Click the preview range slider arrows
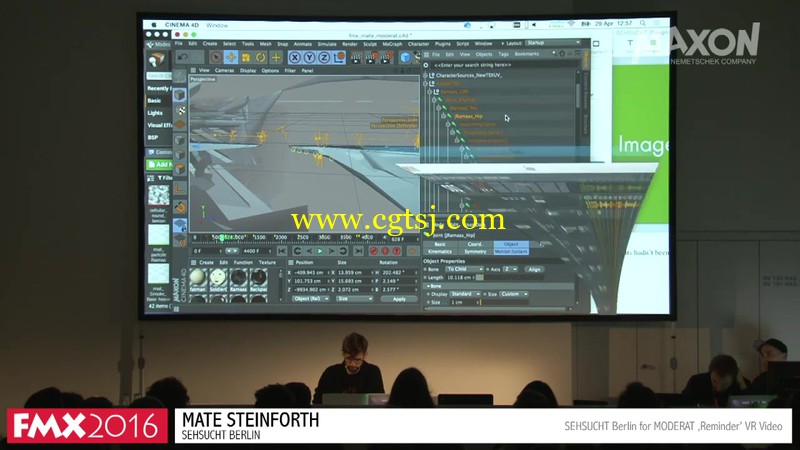 click(x=231, y=251)
